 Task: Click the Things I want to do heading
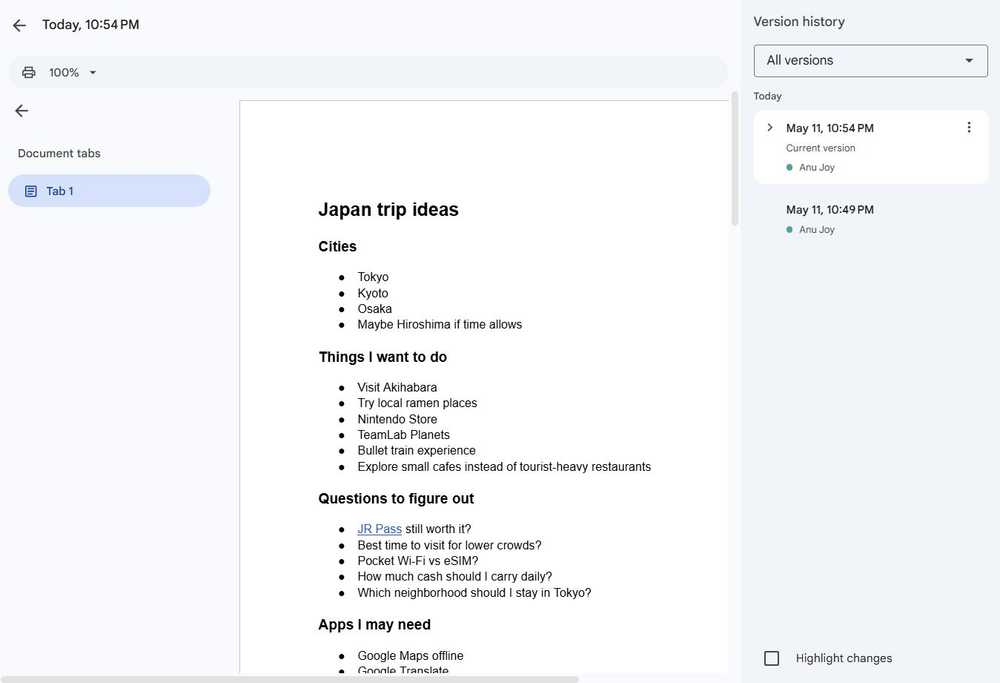pos(383,357)
